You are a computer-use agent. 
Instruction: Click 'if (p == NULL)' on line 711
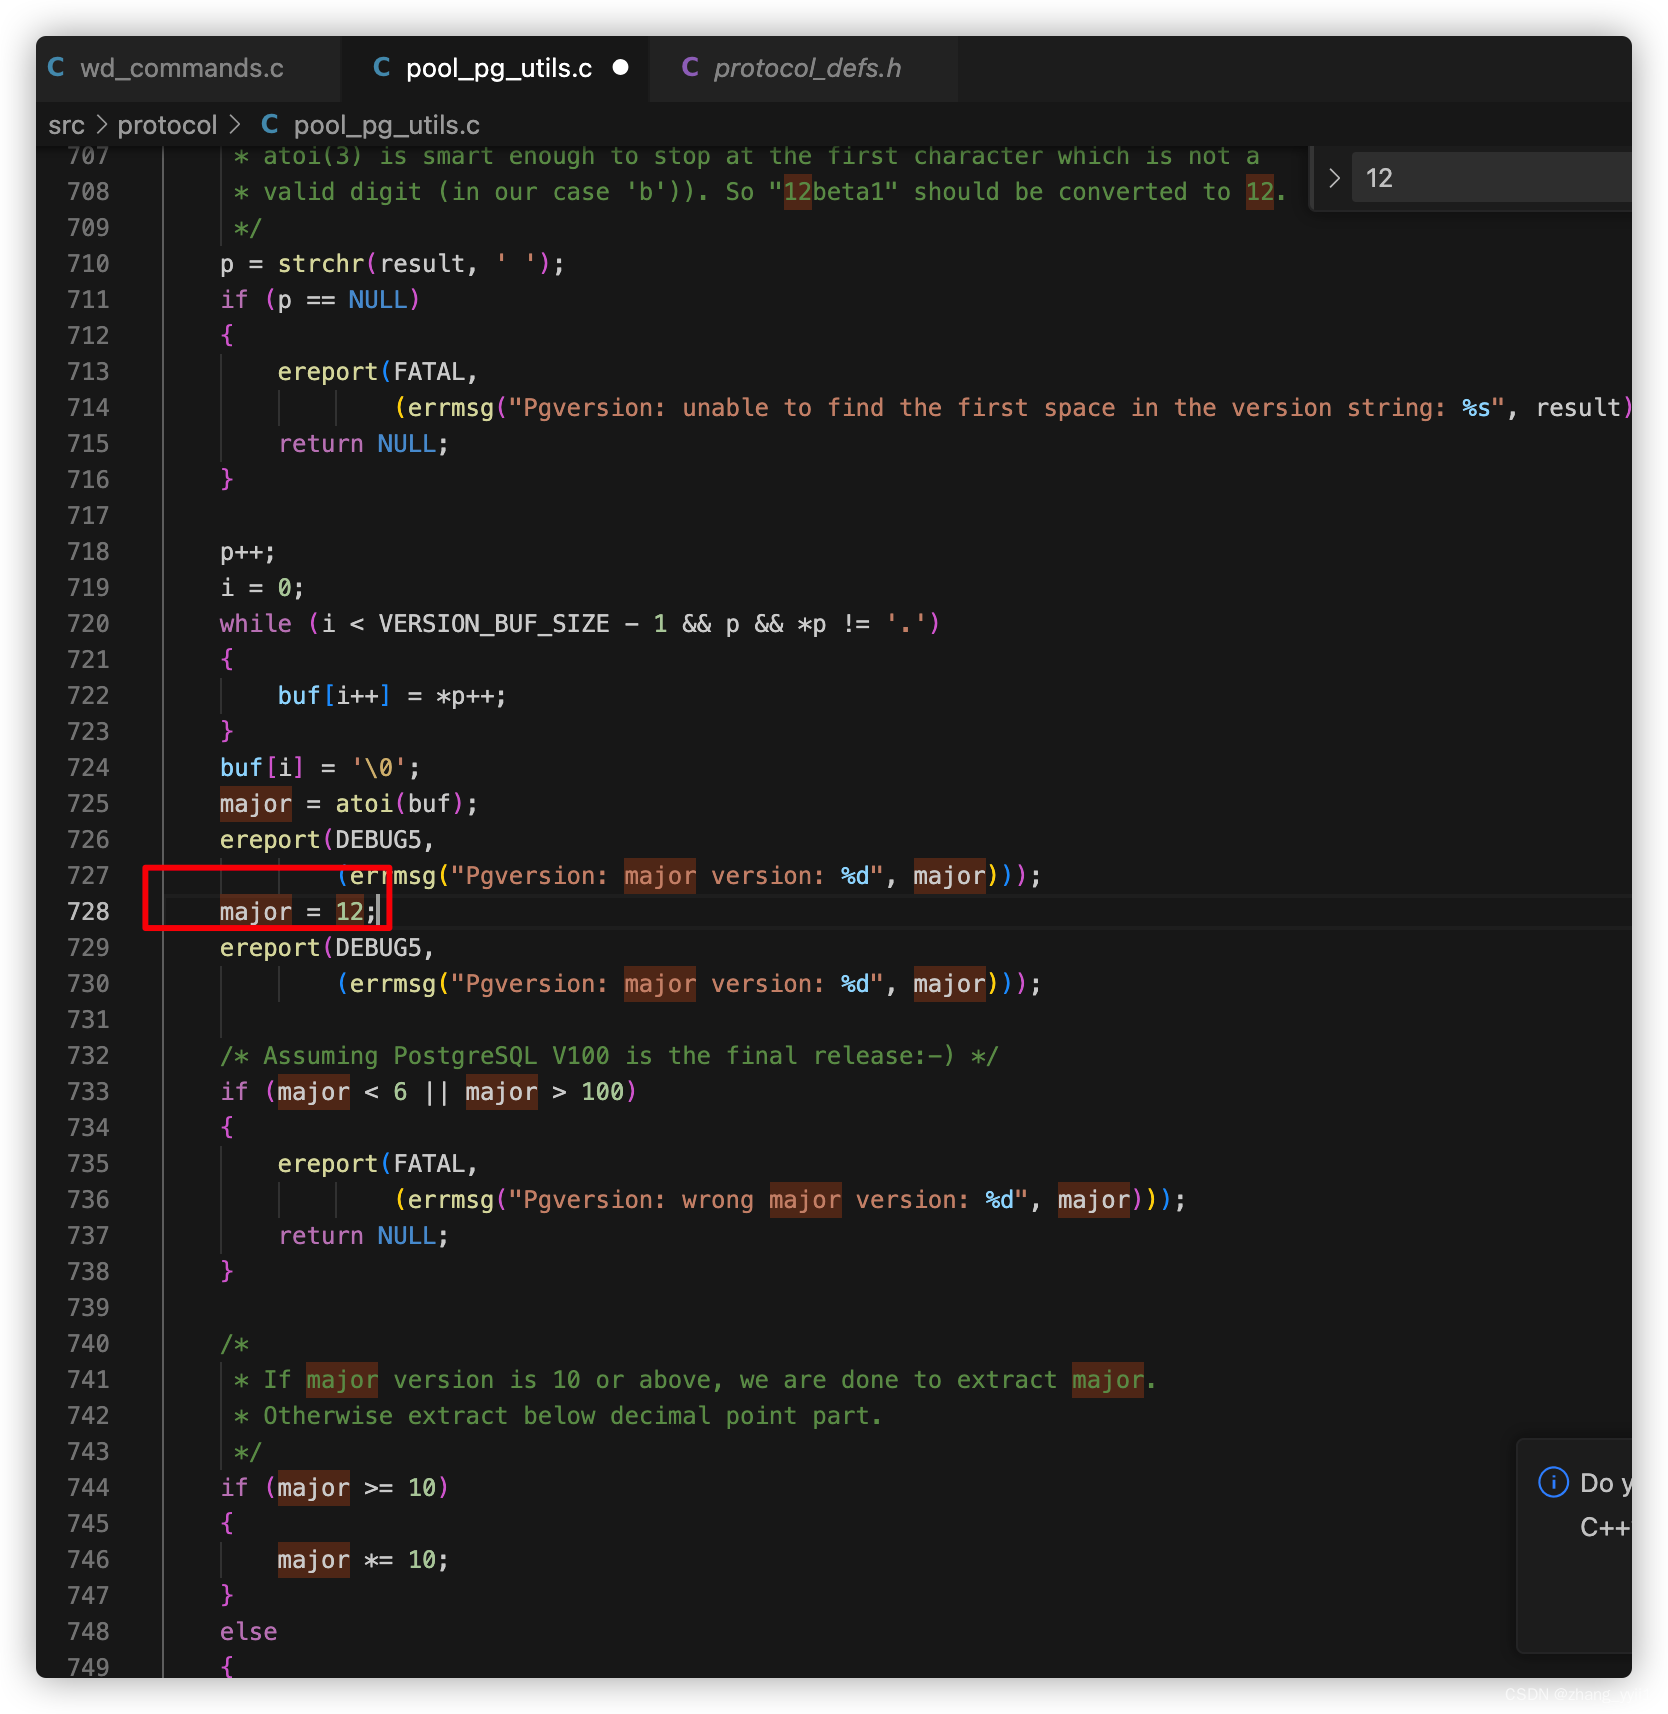[x=319, y=299]
